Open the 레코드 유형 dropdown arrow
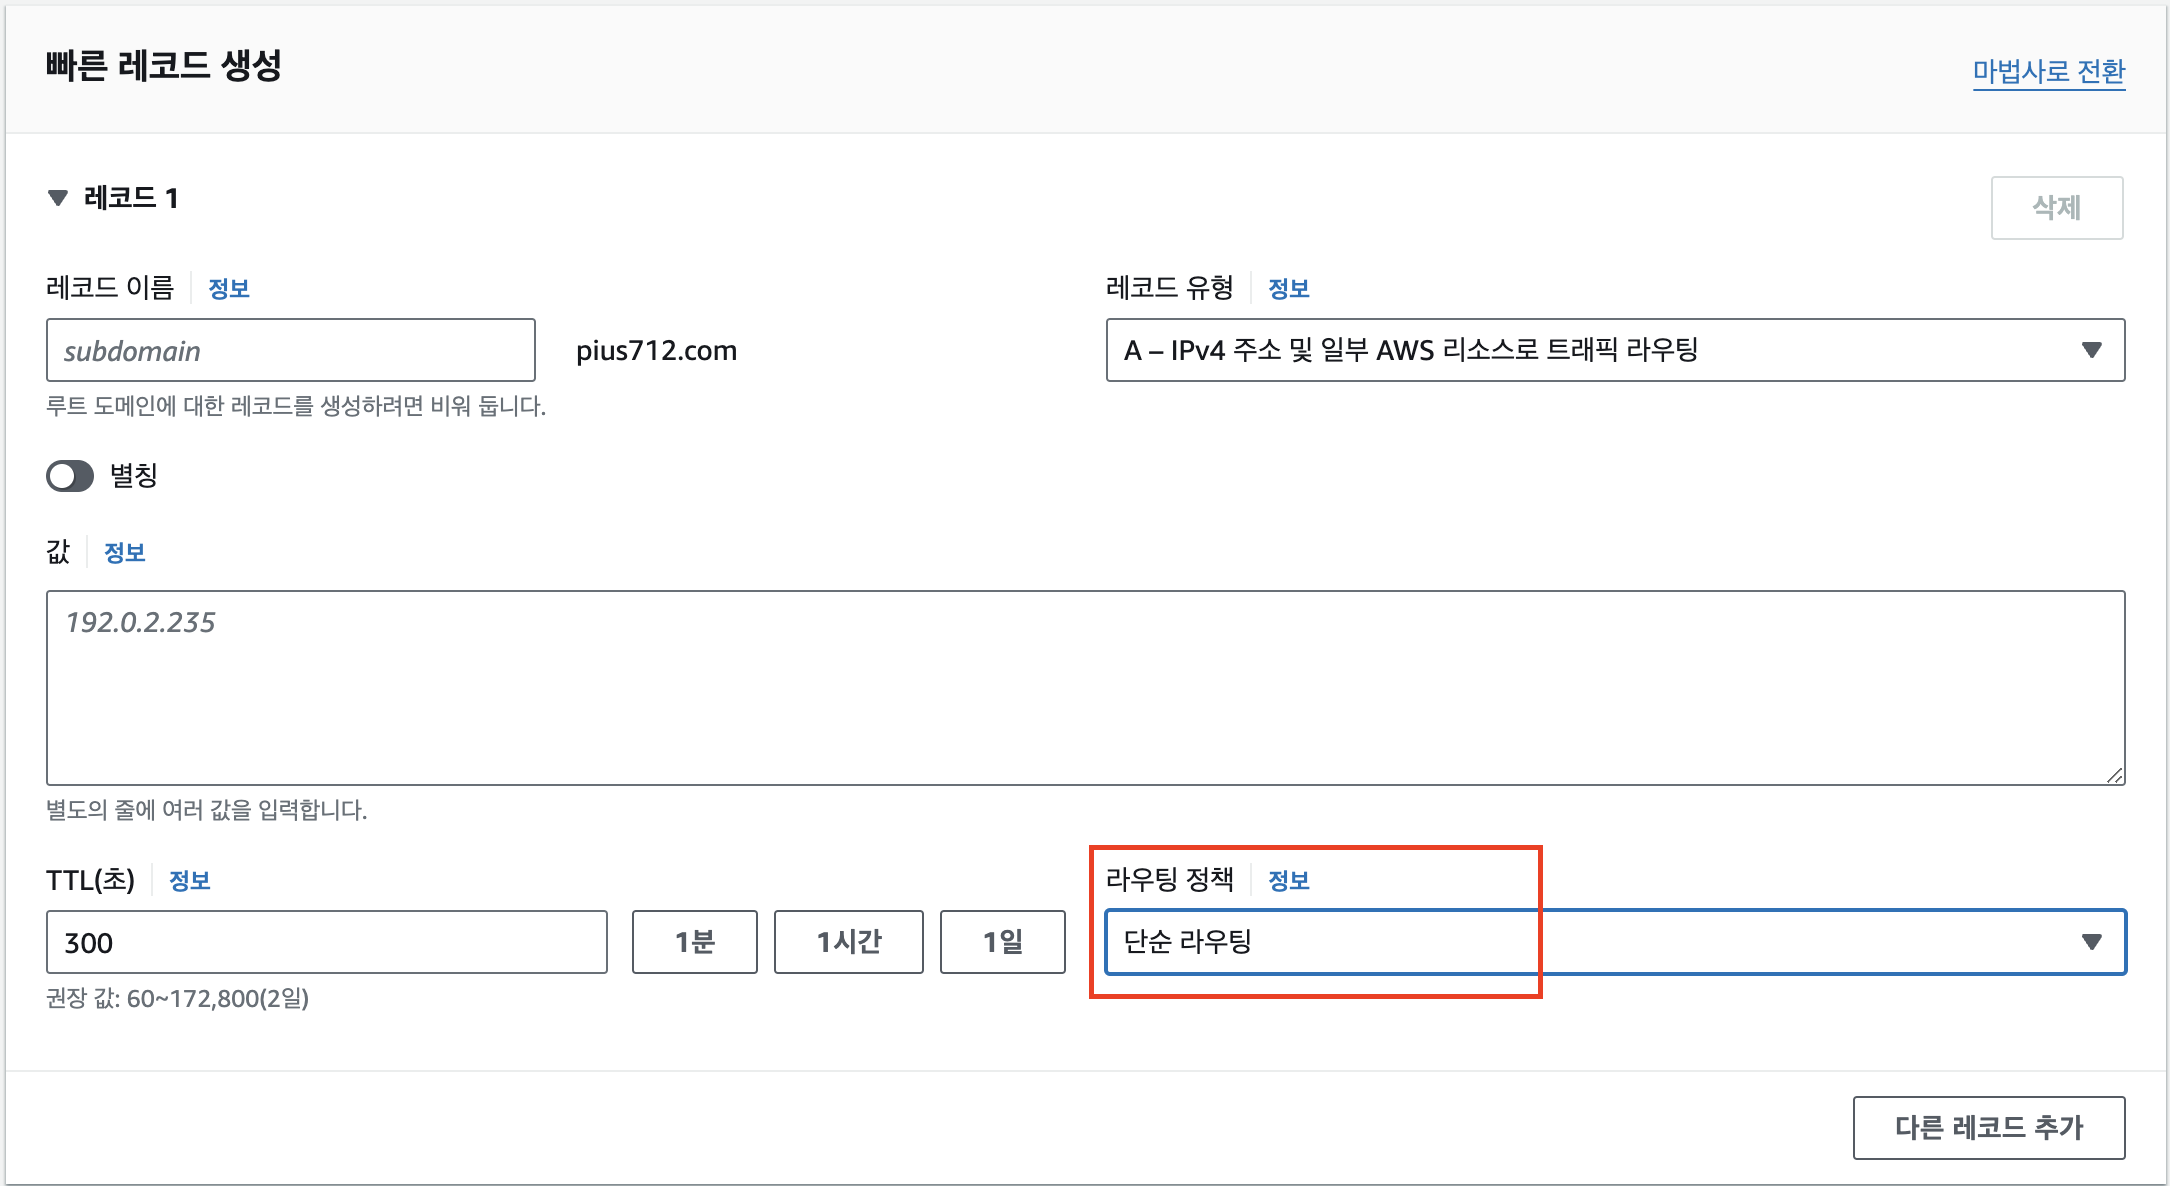This screenshot has height=1186, width=2170. tap(2091, 350)
